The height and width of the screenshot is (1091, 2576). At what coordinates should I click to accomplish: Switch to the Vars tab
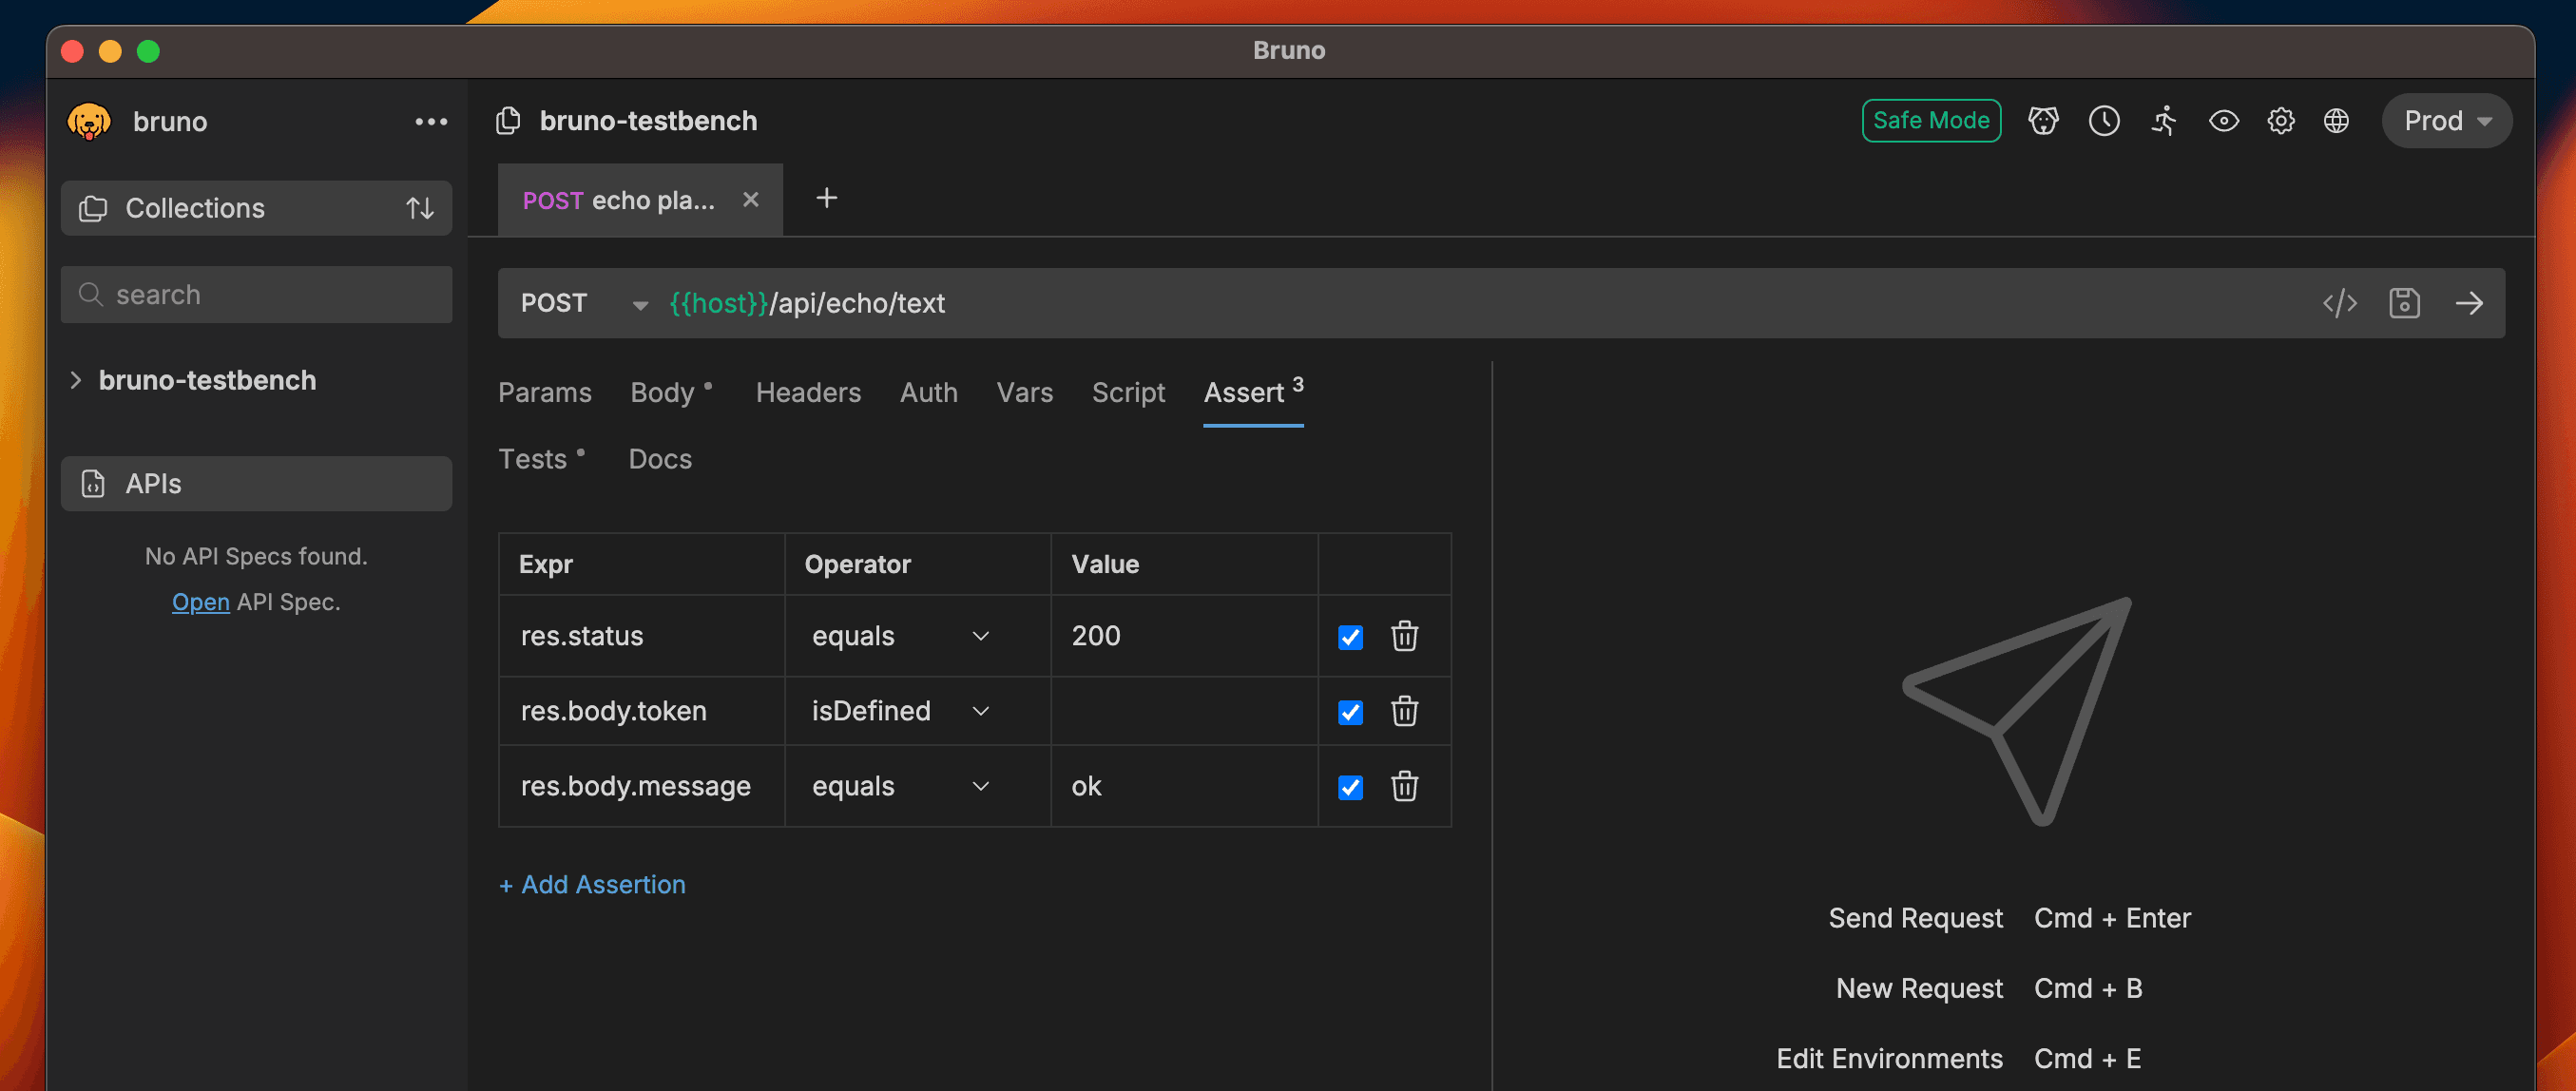[x=1024, y=392]
